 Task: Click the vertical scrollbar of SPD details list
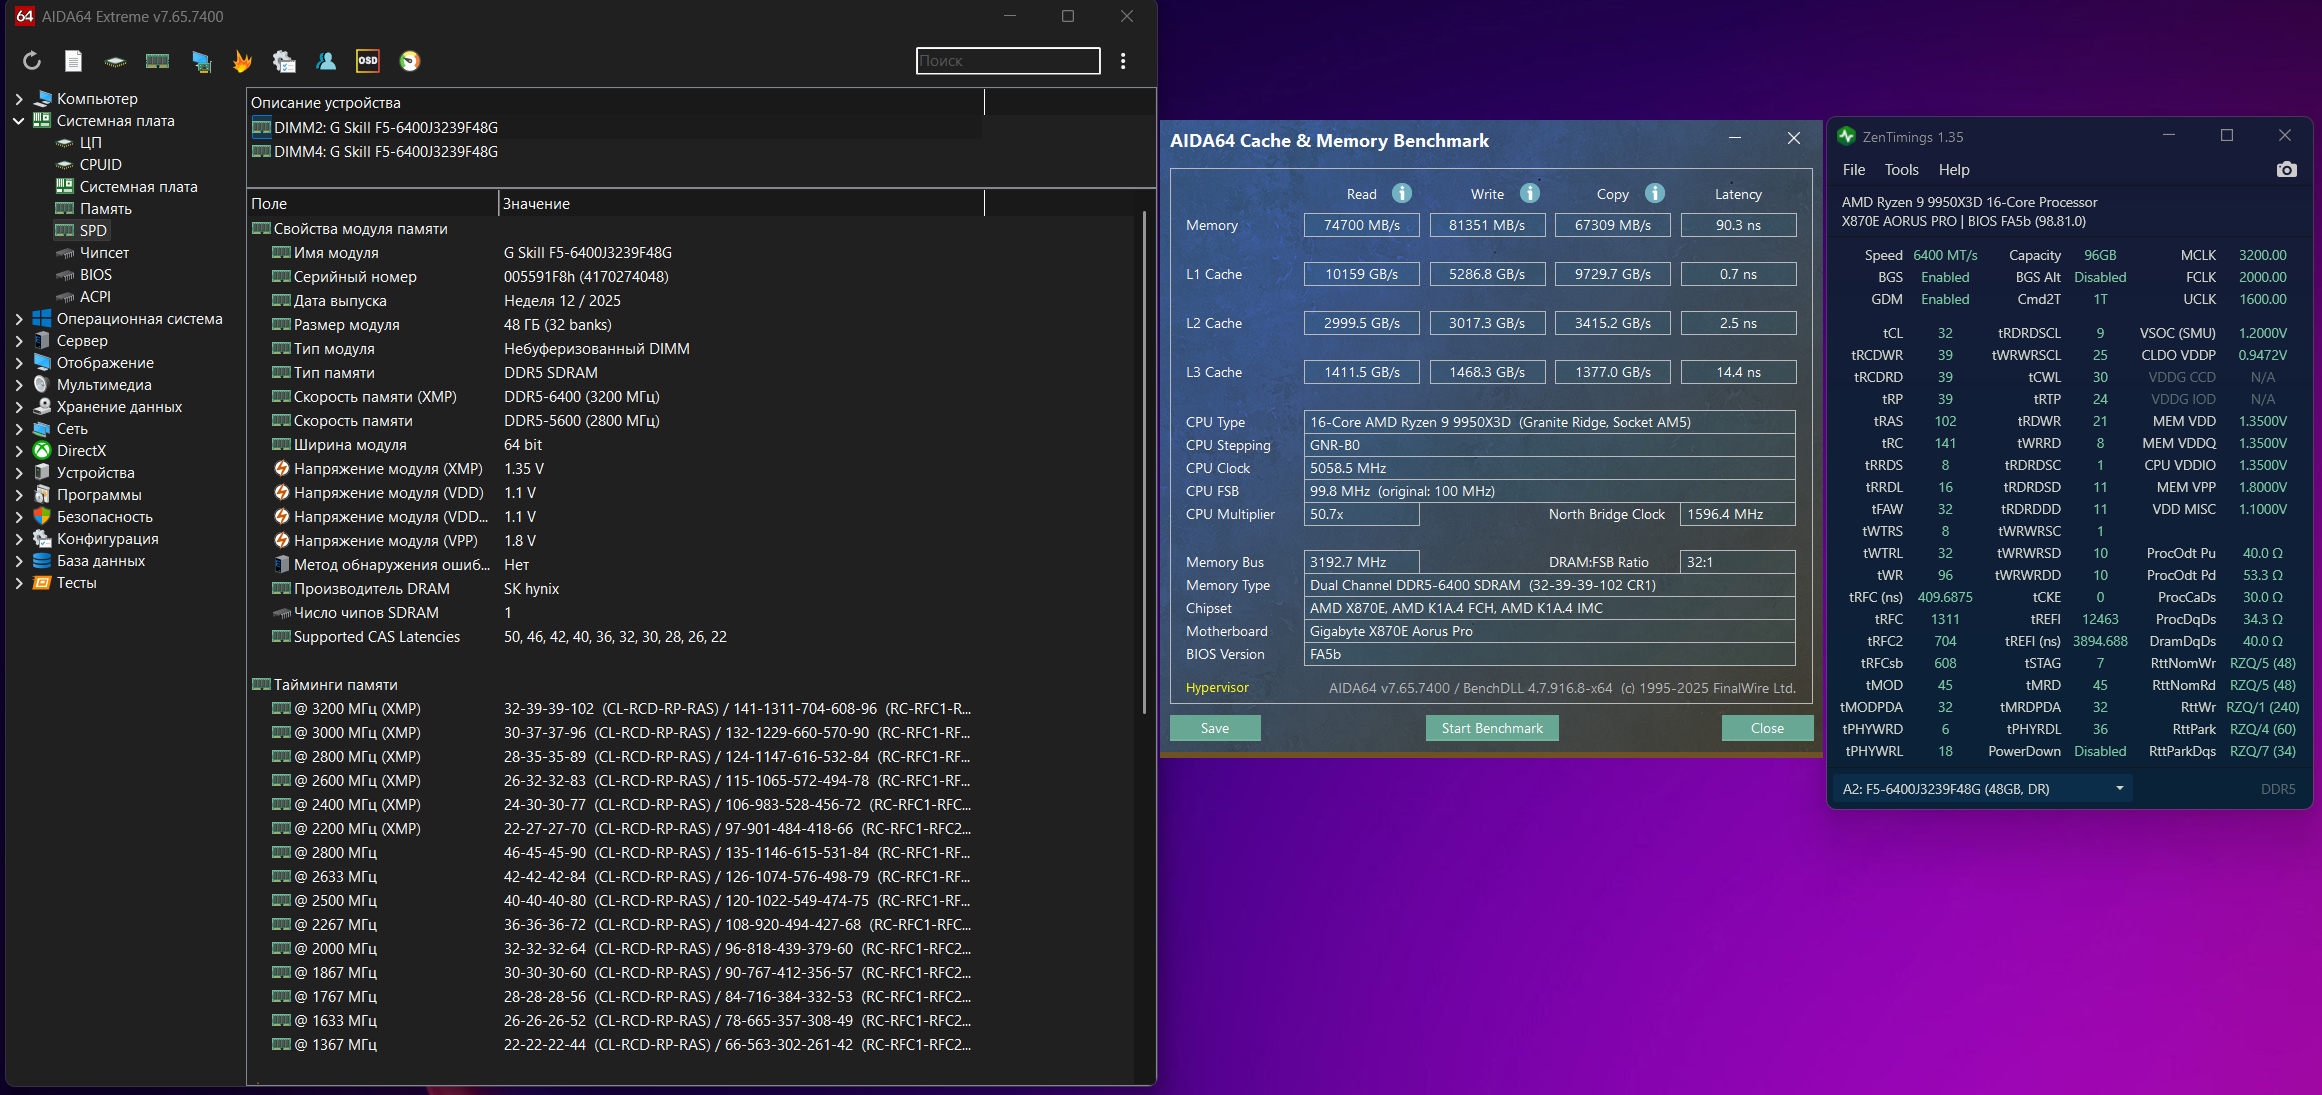point(1144,460)
